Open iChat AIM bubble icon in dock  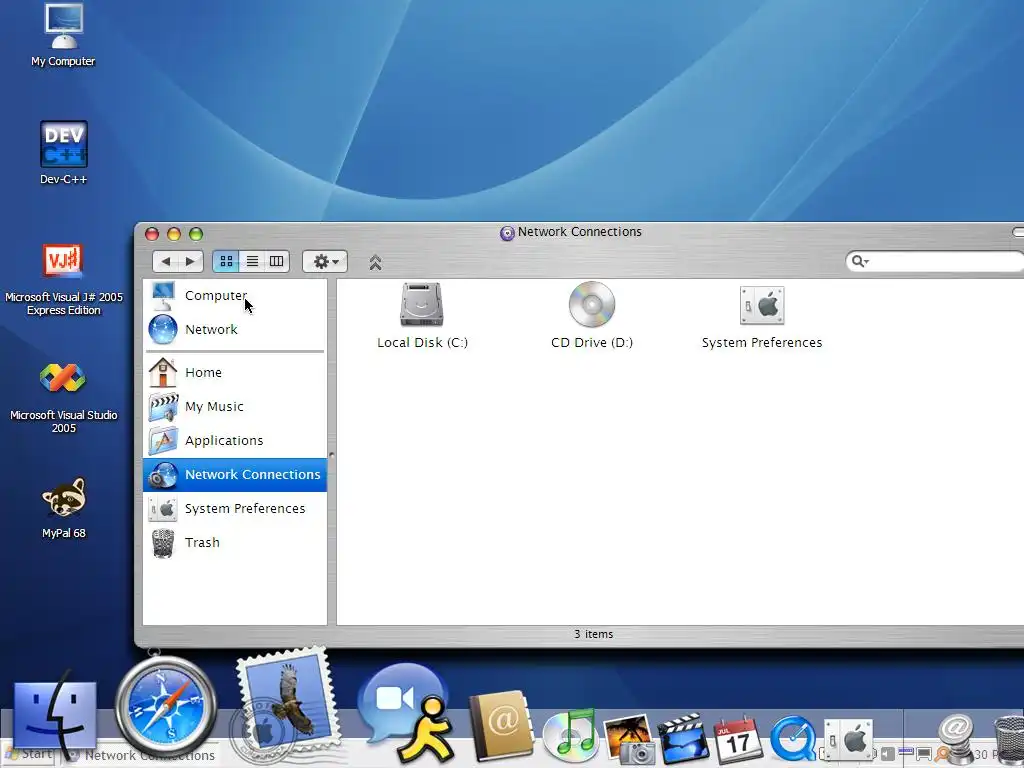[408, 712]
